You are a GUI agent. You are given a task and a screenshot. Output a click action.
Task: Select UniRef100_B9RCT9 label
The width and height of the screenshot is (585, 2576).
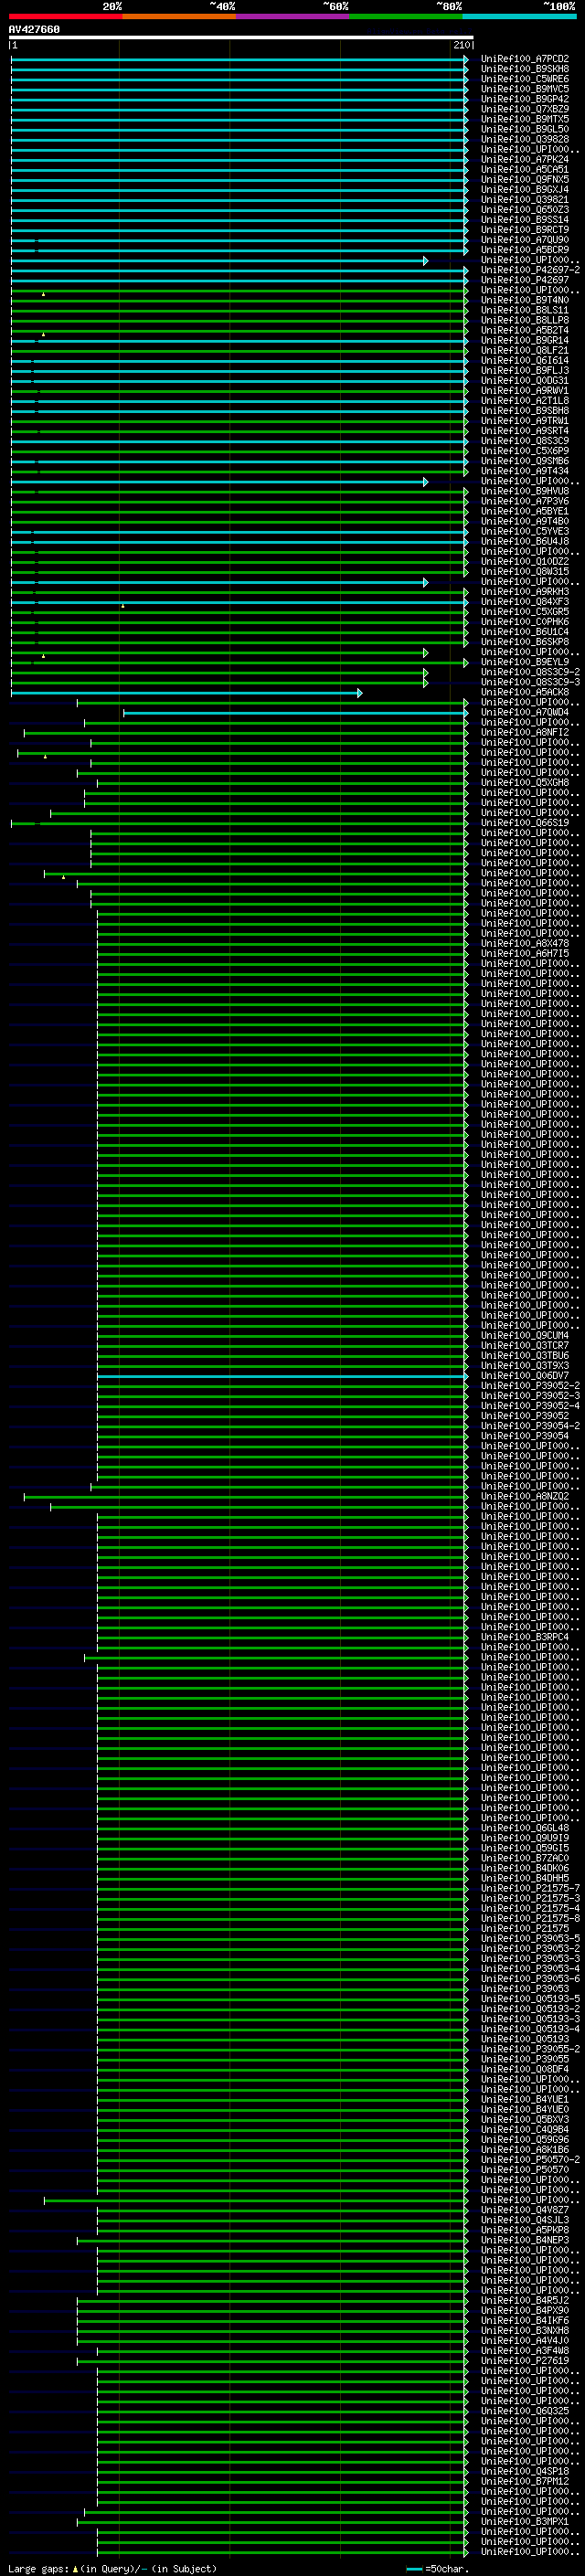pyautogui.click(x=525, y=230)
